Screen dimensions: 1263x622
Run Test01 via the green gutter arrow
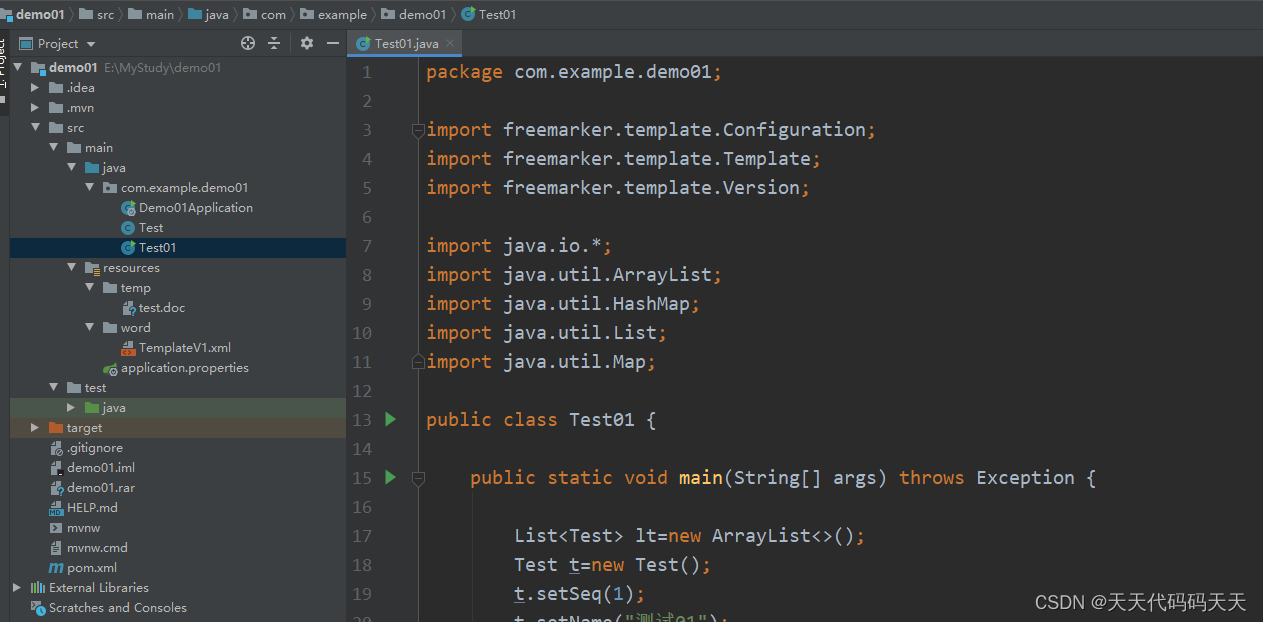tap(389, 419)
